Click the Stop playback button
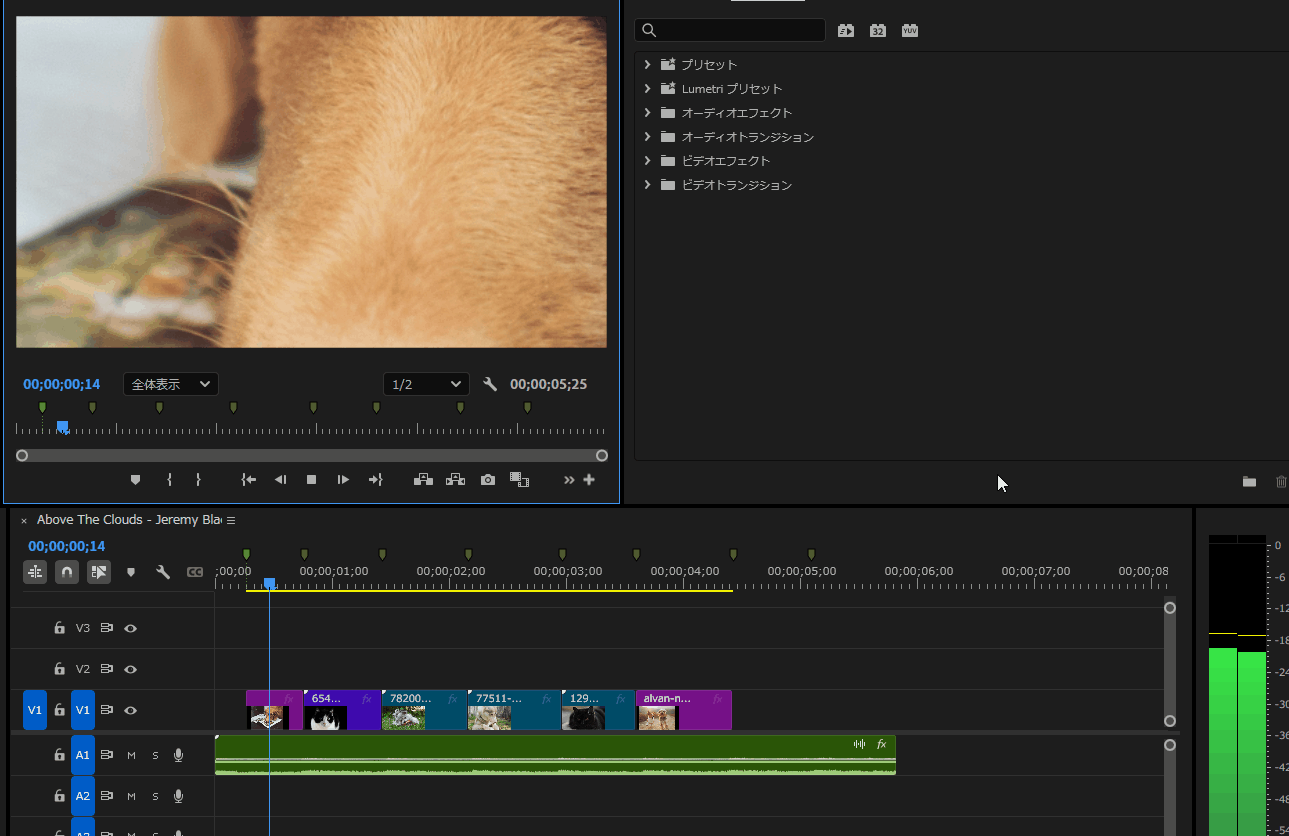1289x836 pixels. (311, 480)
